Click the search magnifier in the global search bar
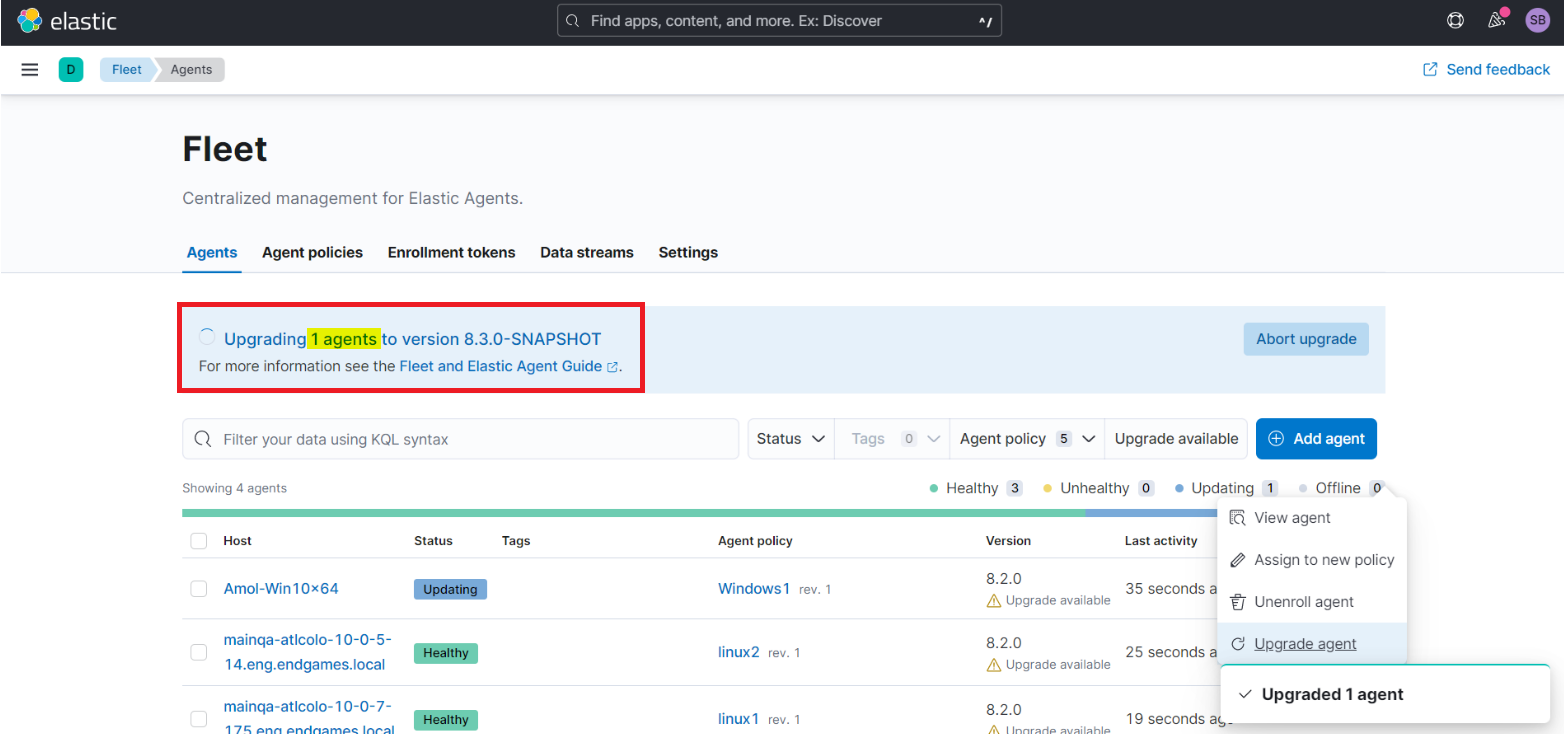Screen dimensions: 1564x734 pyautogui.click(x=573, y=20)
